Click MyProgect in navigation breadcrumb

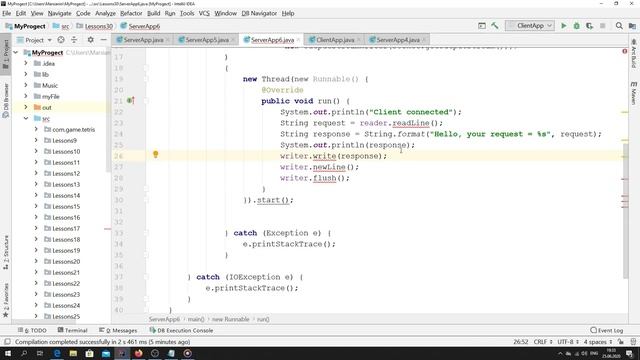(x=29, y=26)
